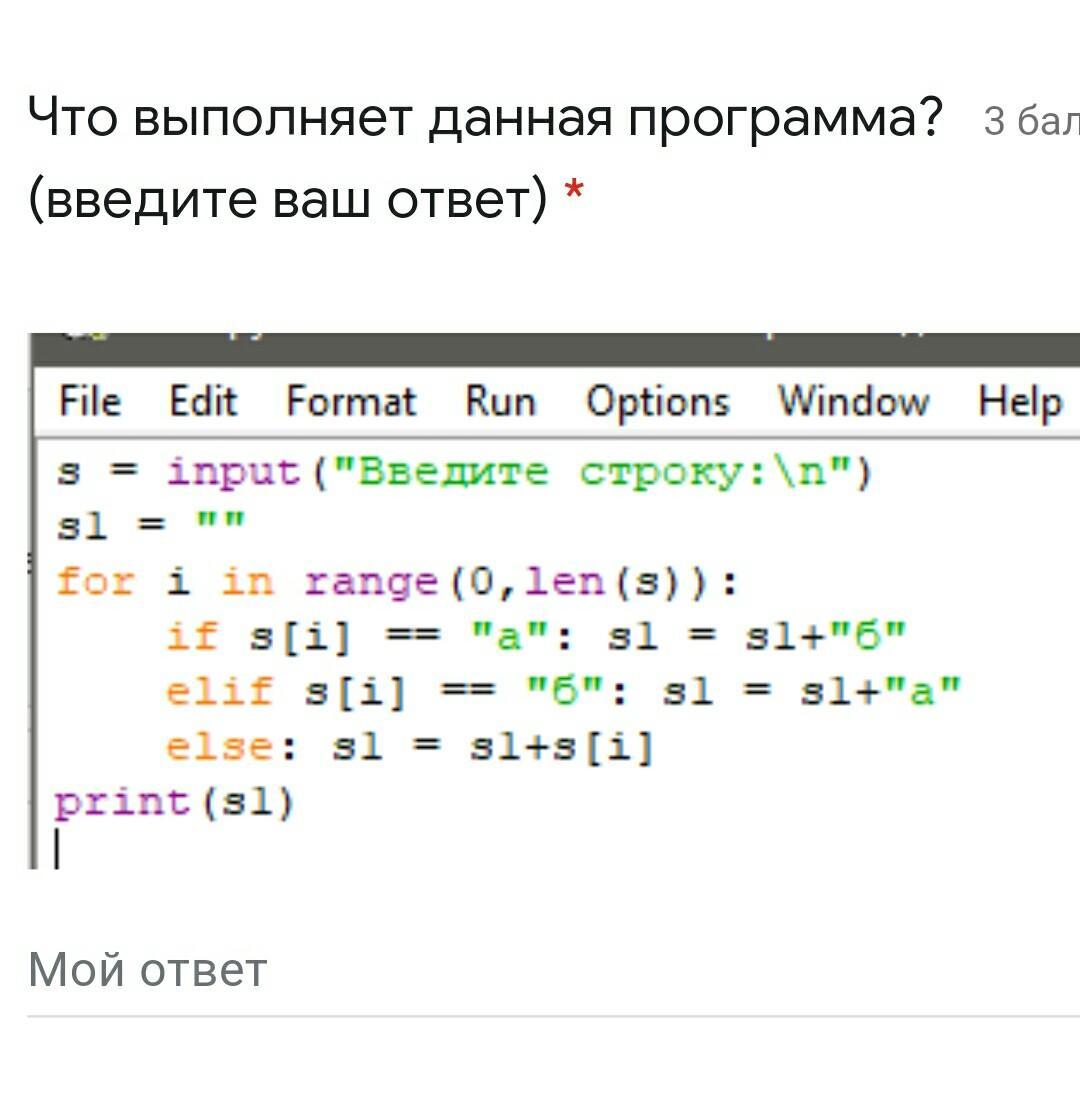Click the "3 бал" points label

pos(1030,122)
